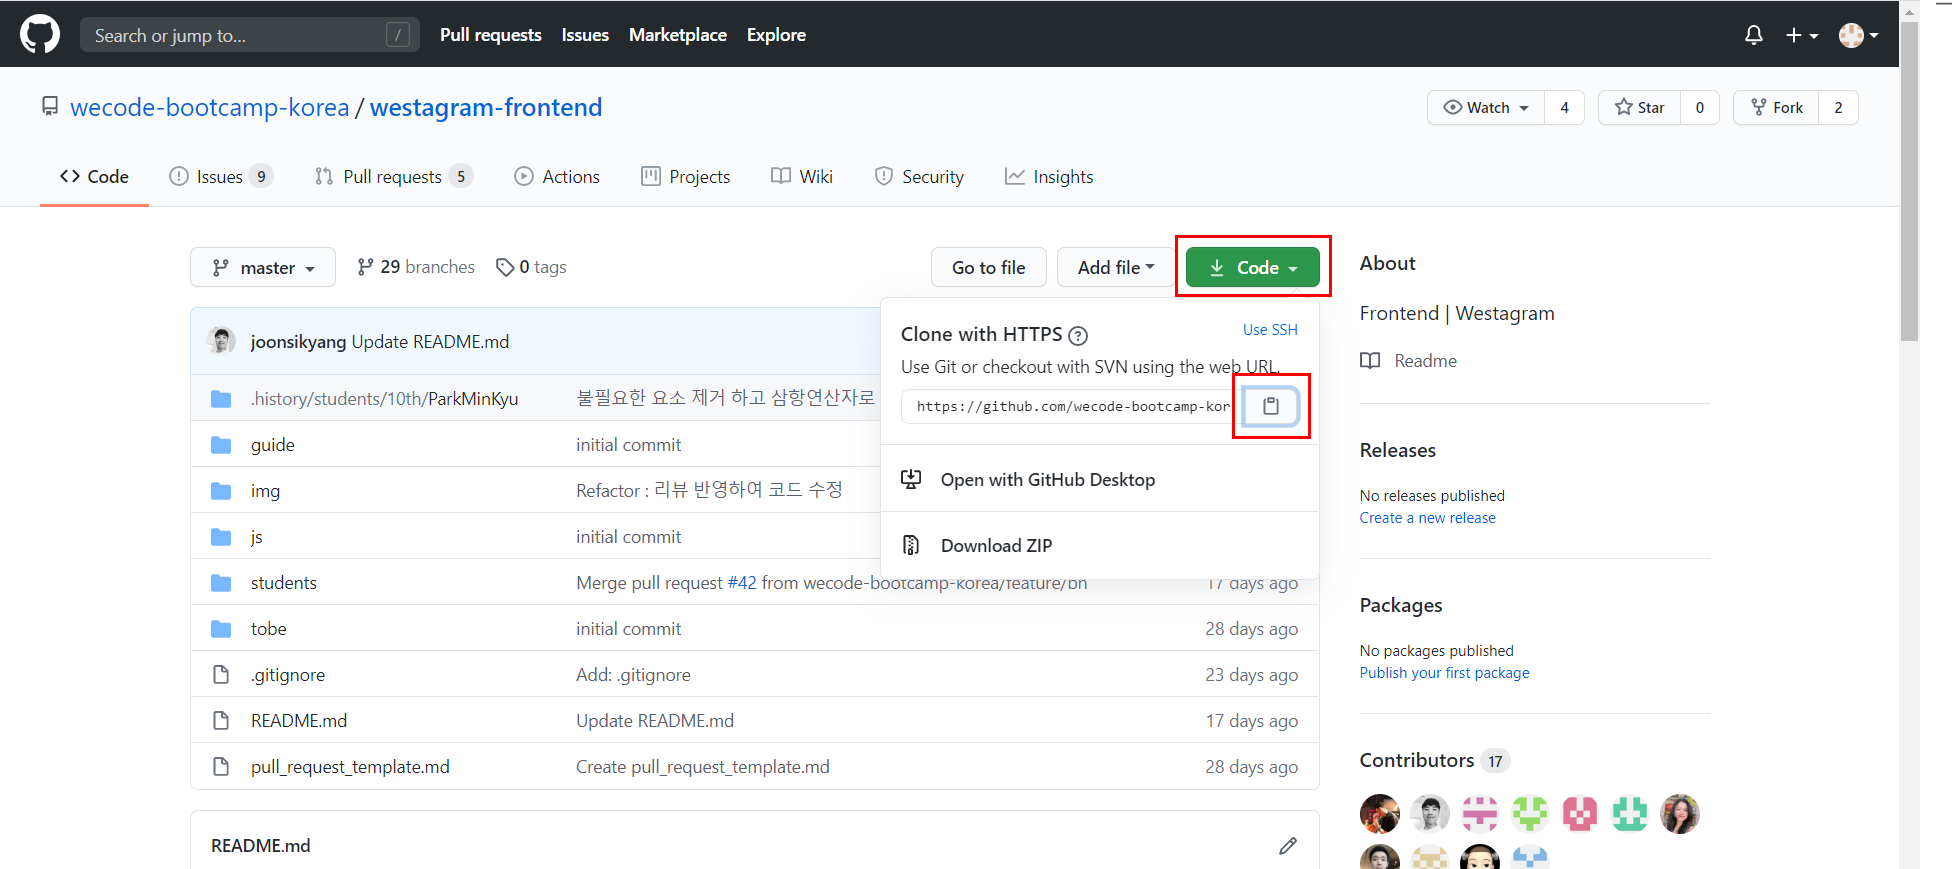The width and height of the screenshot is (1954, 869).
Task: Open Issues in top navigation
Action: point(585,35)
